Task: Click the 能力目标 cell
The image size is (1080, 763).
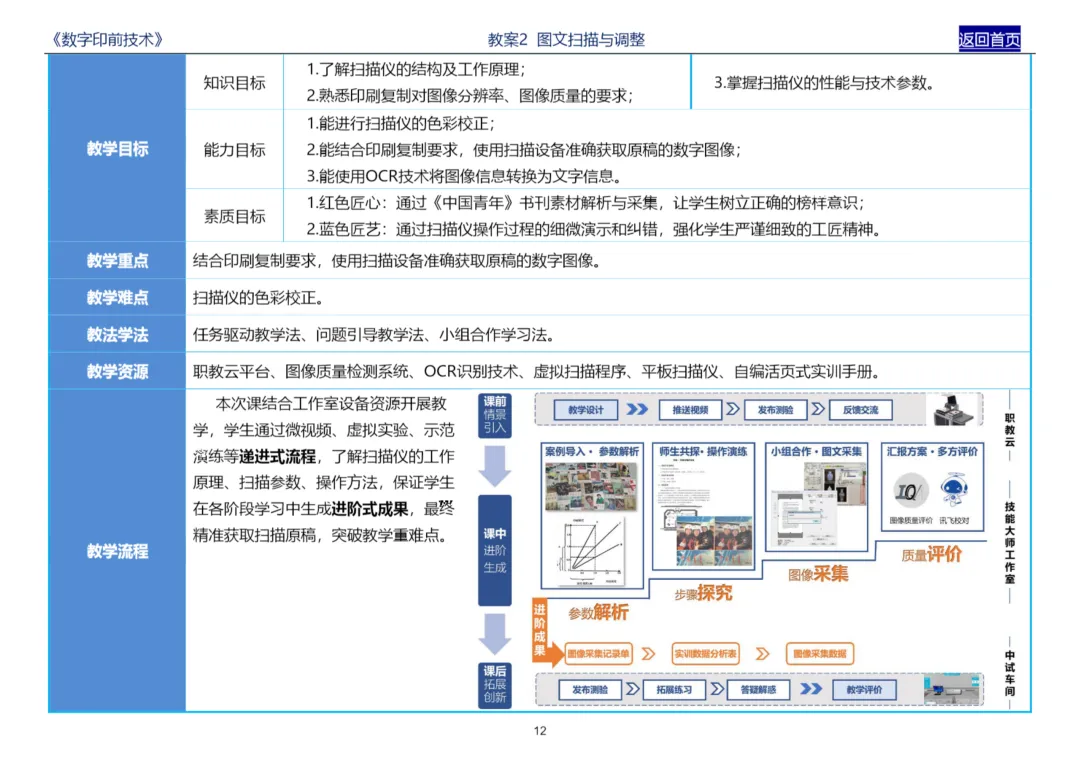Action: coord(234,149)
